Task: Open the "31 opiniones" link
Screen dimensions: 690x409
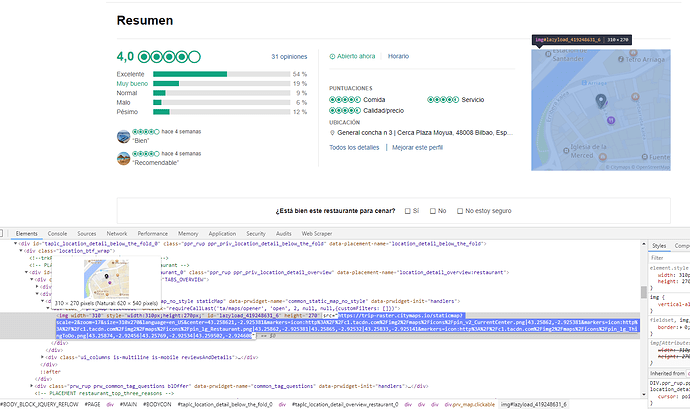Action: coord(289,57)
